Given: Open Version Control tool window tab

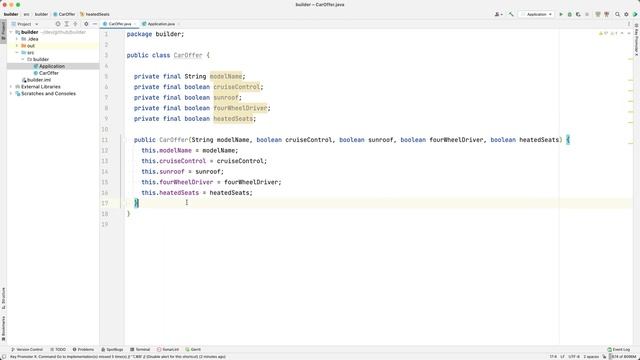Looking at the screenshot, I should pyautogui.click(x=27, y=350).
